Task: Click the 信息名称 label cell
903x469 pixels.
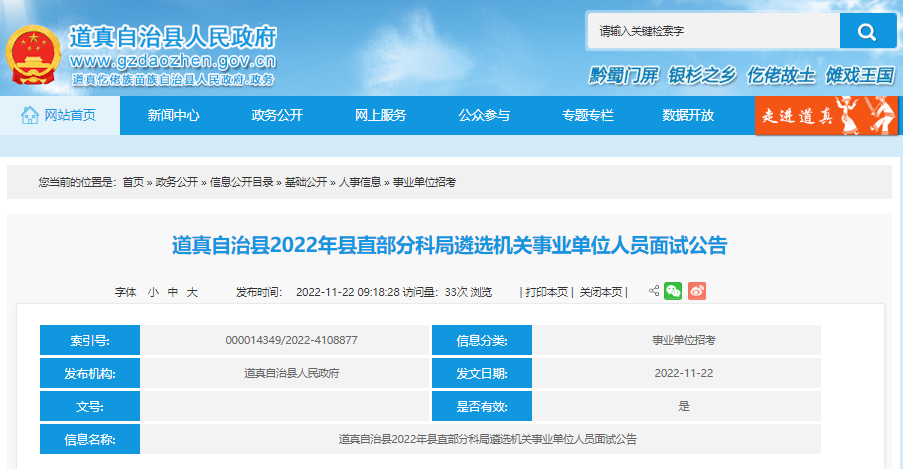Action: click(90, 439)
